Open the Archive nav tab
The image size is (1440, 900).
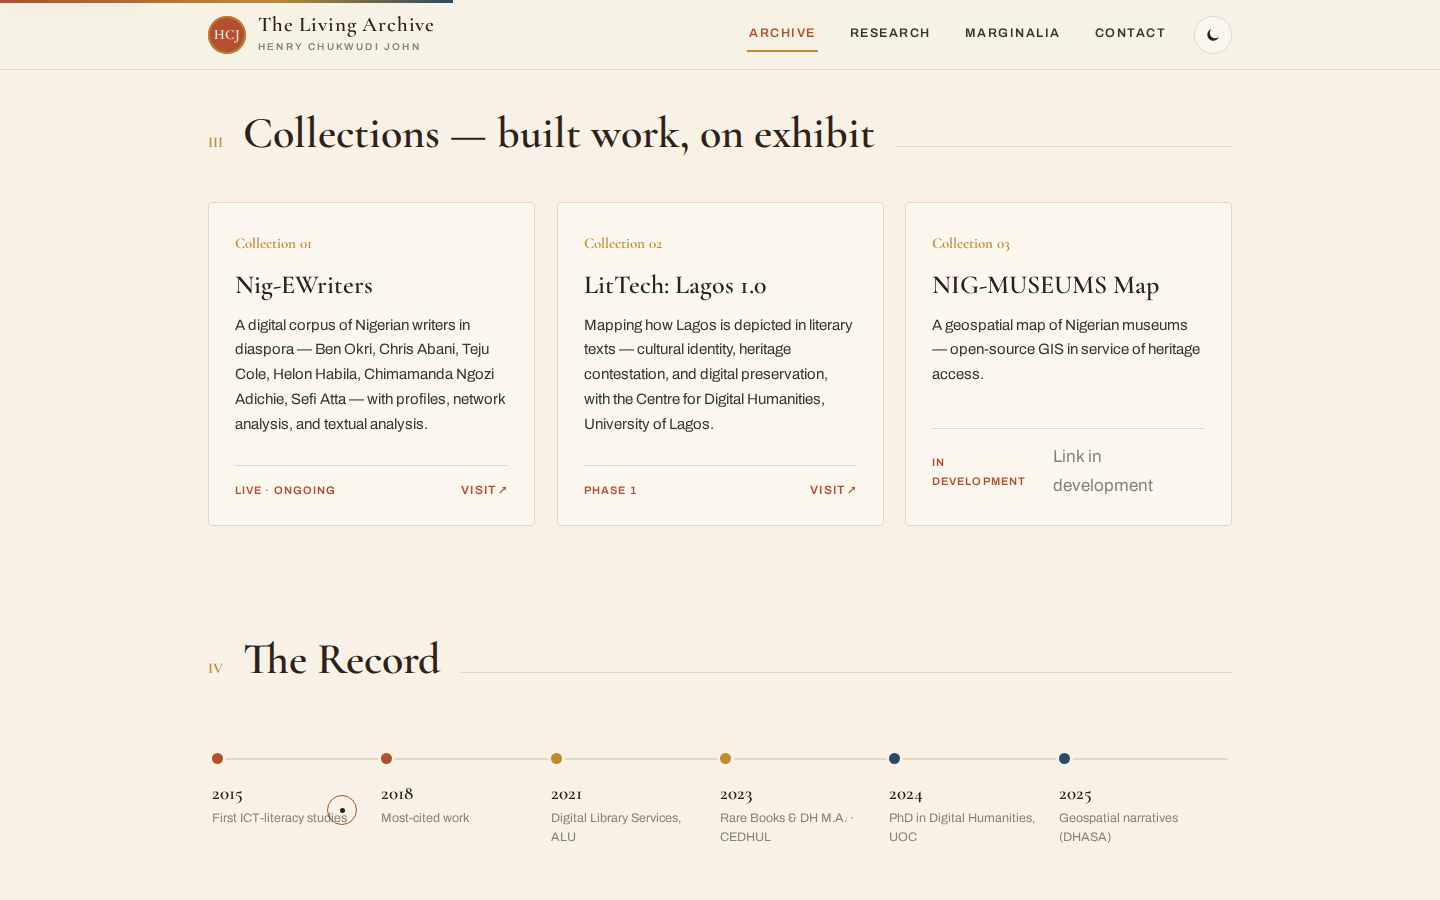click(782, 33)
